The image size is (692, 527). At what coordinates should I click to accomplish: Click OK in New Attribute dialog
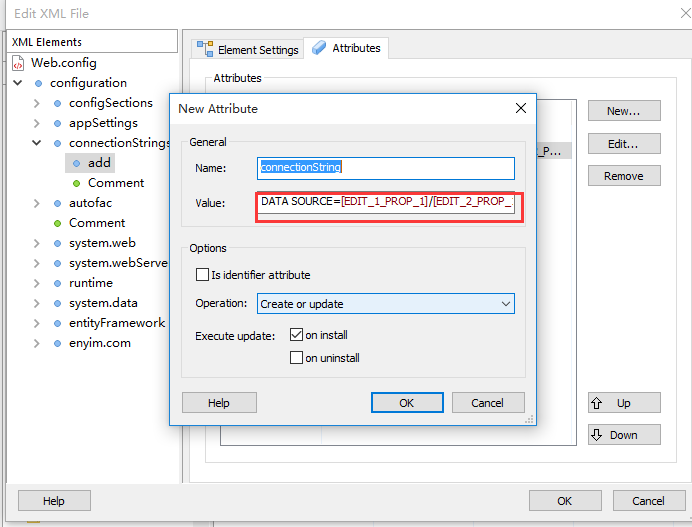click(407, 403)
